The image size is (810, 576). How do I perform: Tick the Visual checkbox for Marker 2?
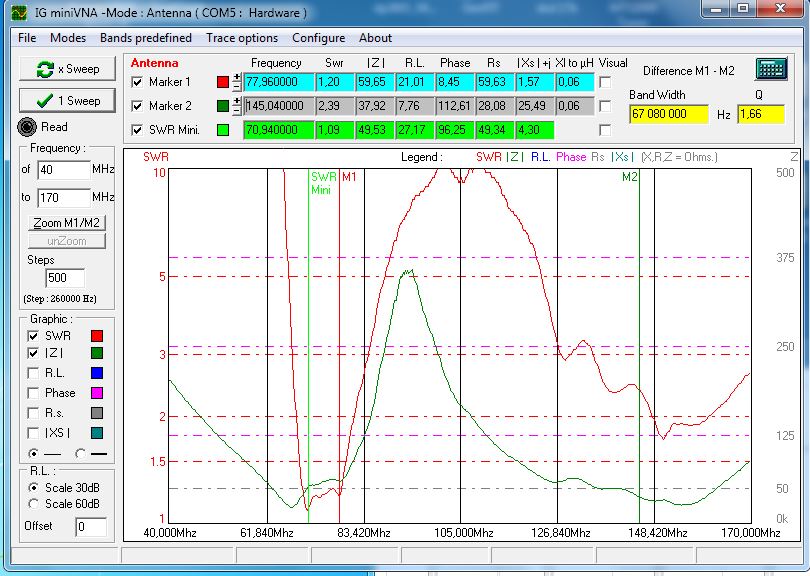605,106
